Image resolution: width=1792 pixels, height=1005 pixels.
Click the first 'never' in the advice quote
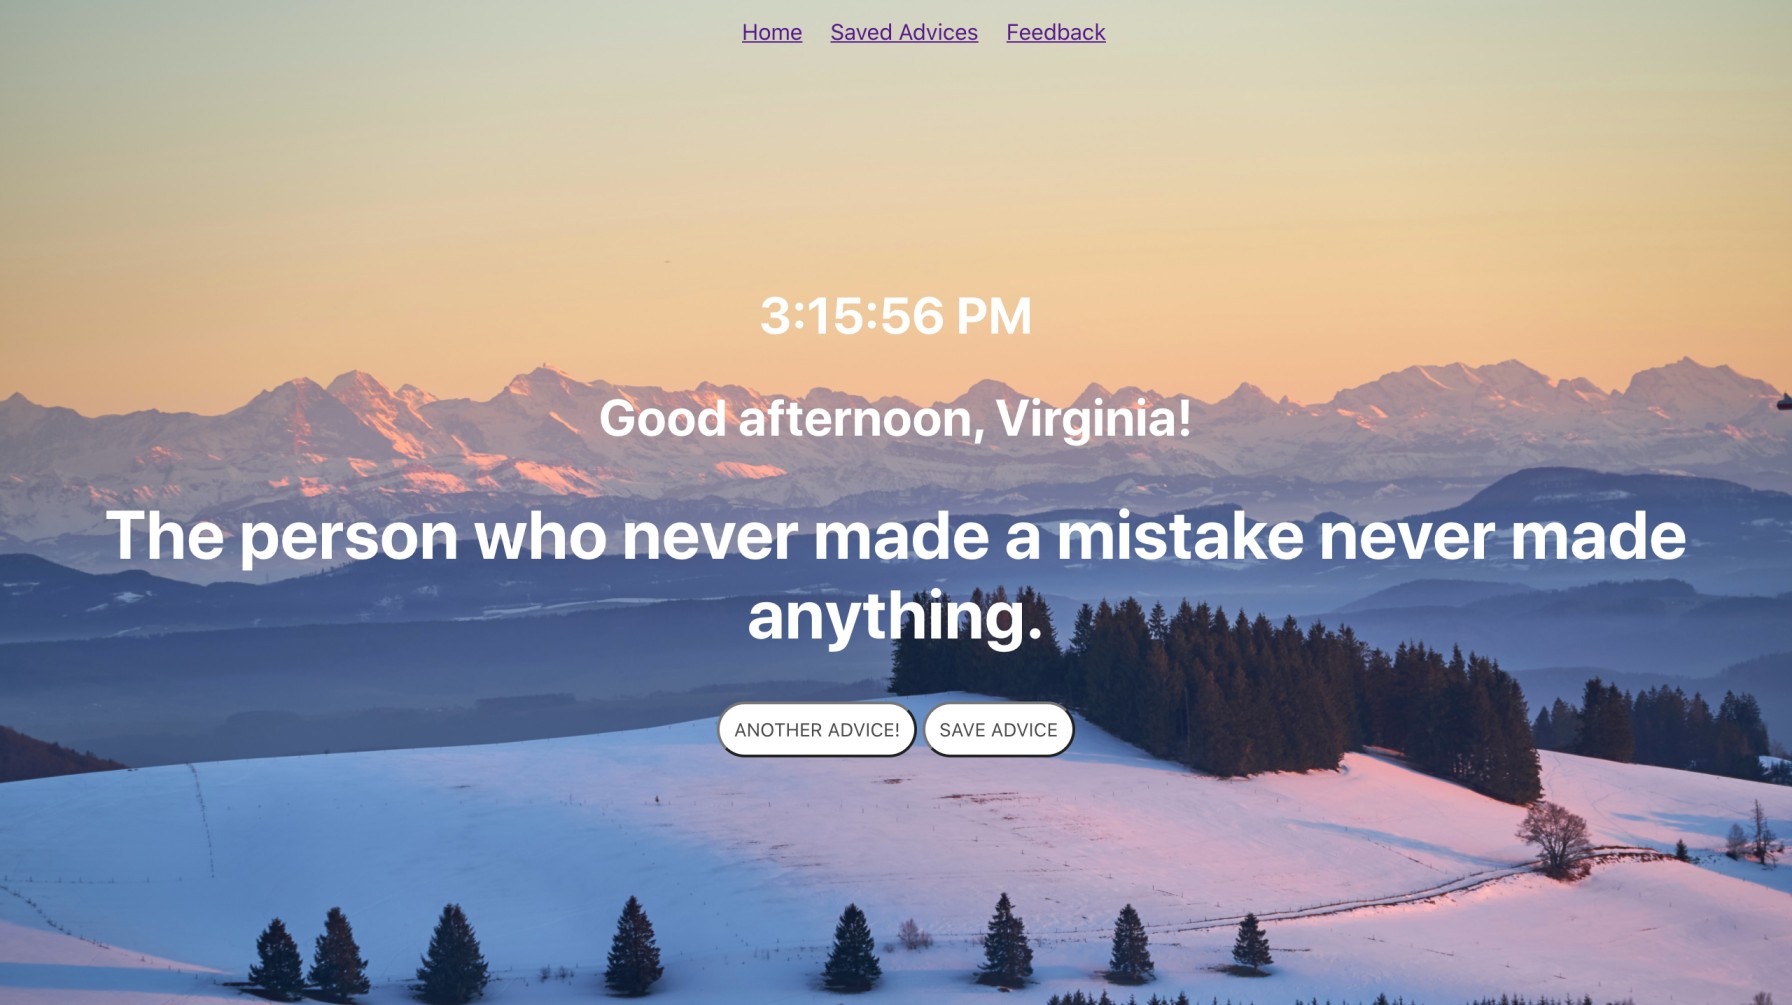(717, 538)
